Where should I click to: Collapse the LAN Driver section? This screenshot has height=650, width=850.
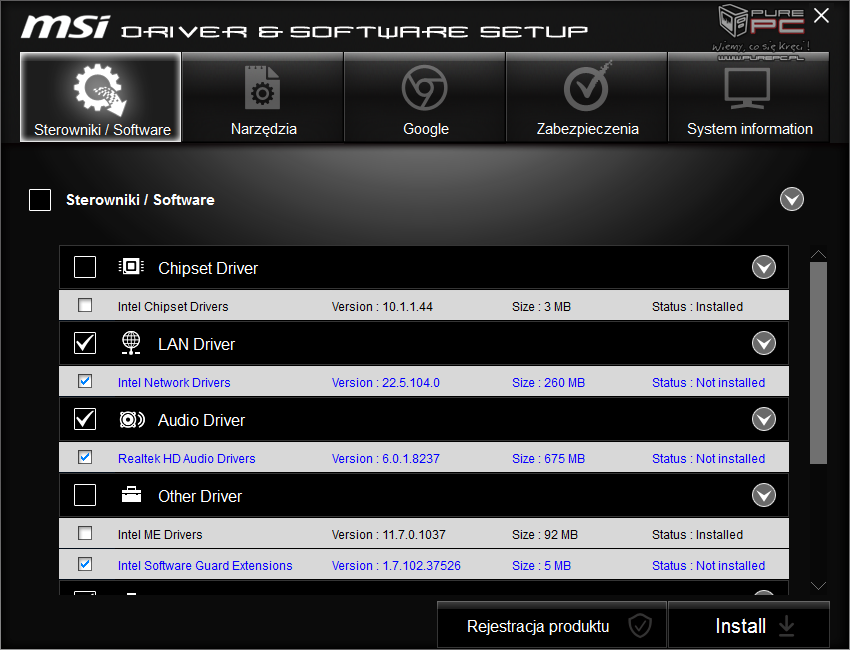[764, 343]
